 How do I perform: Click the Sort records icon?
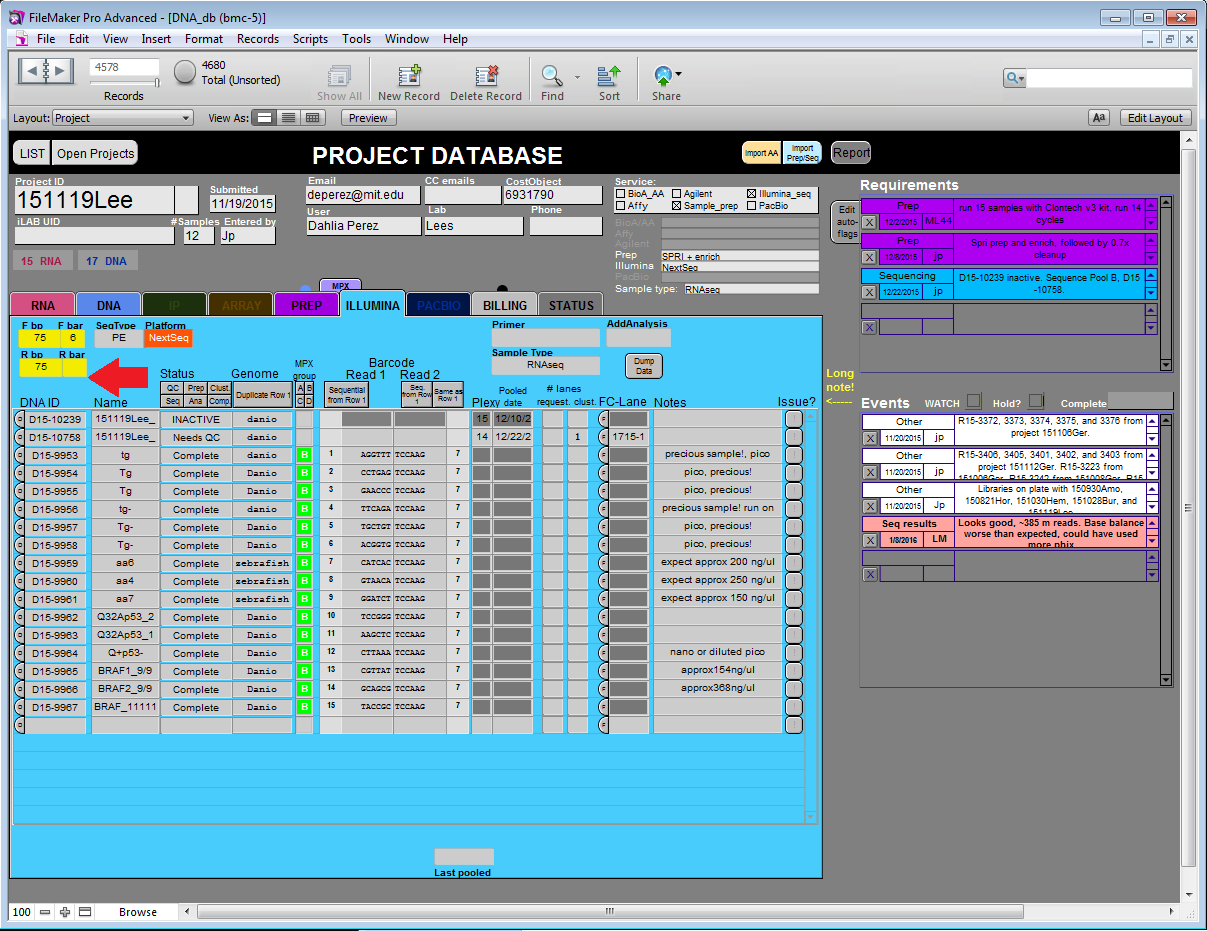click(x=609, y=76)
